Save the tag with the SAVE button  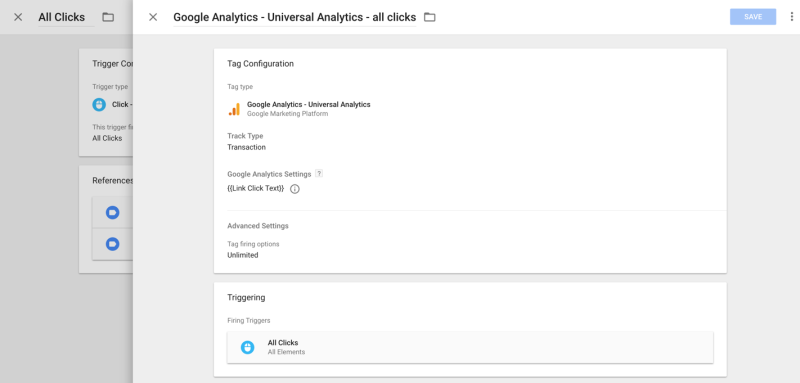point(753,17)
